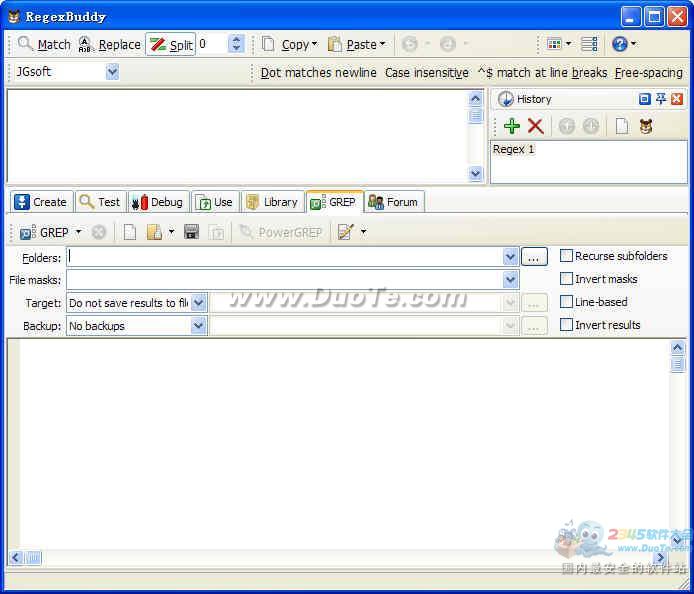
Task: Open the Target dropdown
Action: pyautogui.click(x=199, y=303)
